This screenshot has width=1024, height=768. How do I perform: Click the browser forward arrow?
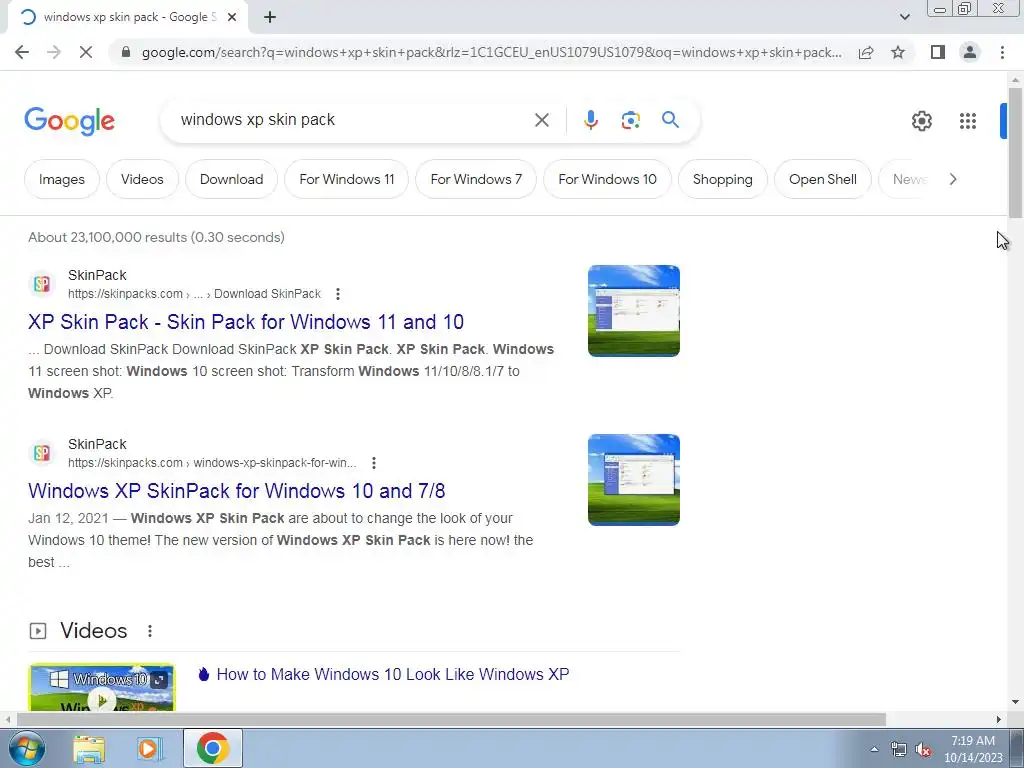point(54,52)
